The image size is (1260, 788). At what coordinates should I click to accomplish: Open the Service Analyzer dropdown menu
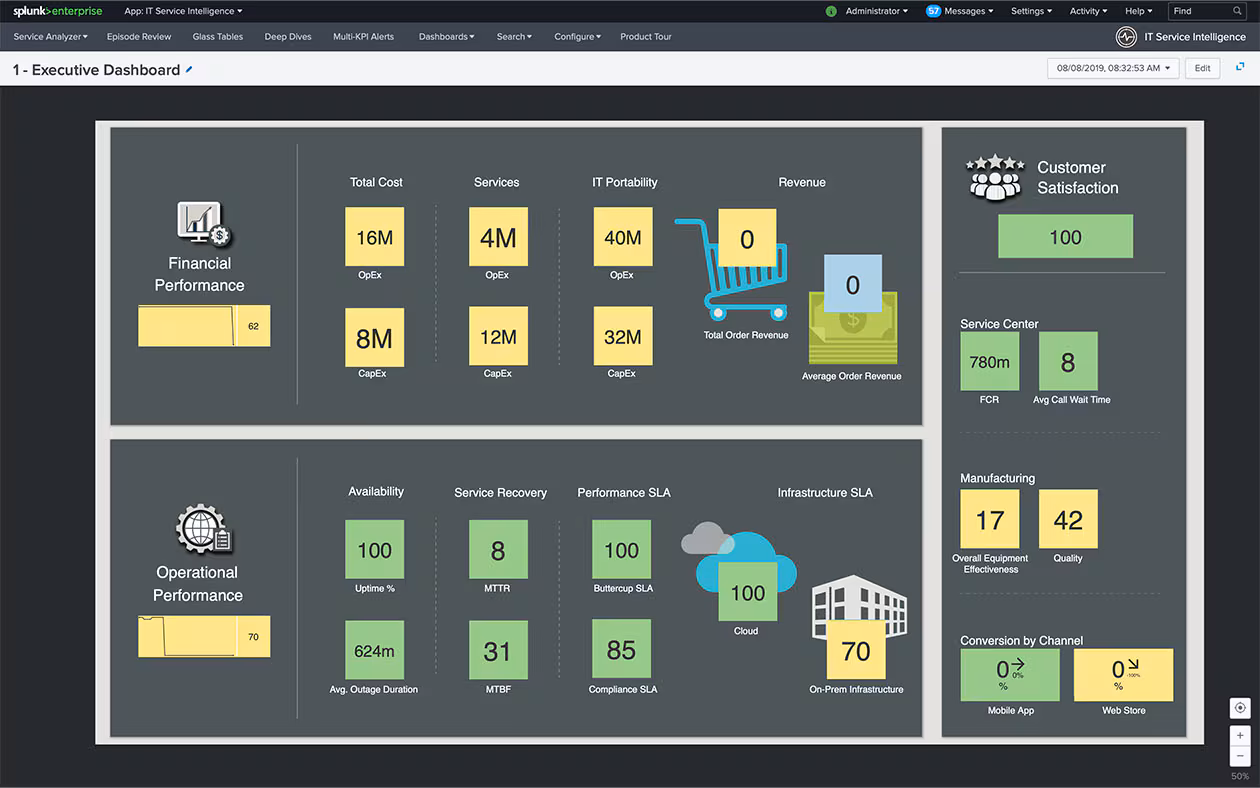(64, 37)
